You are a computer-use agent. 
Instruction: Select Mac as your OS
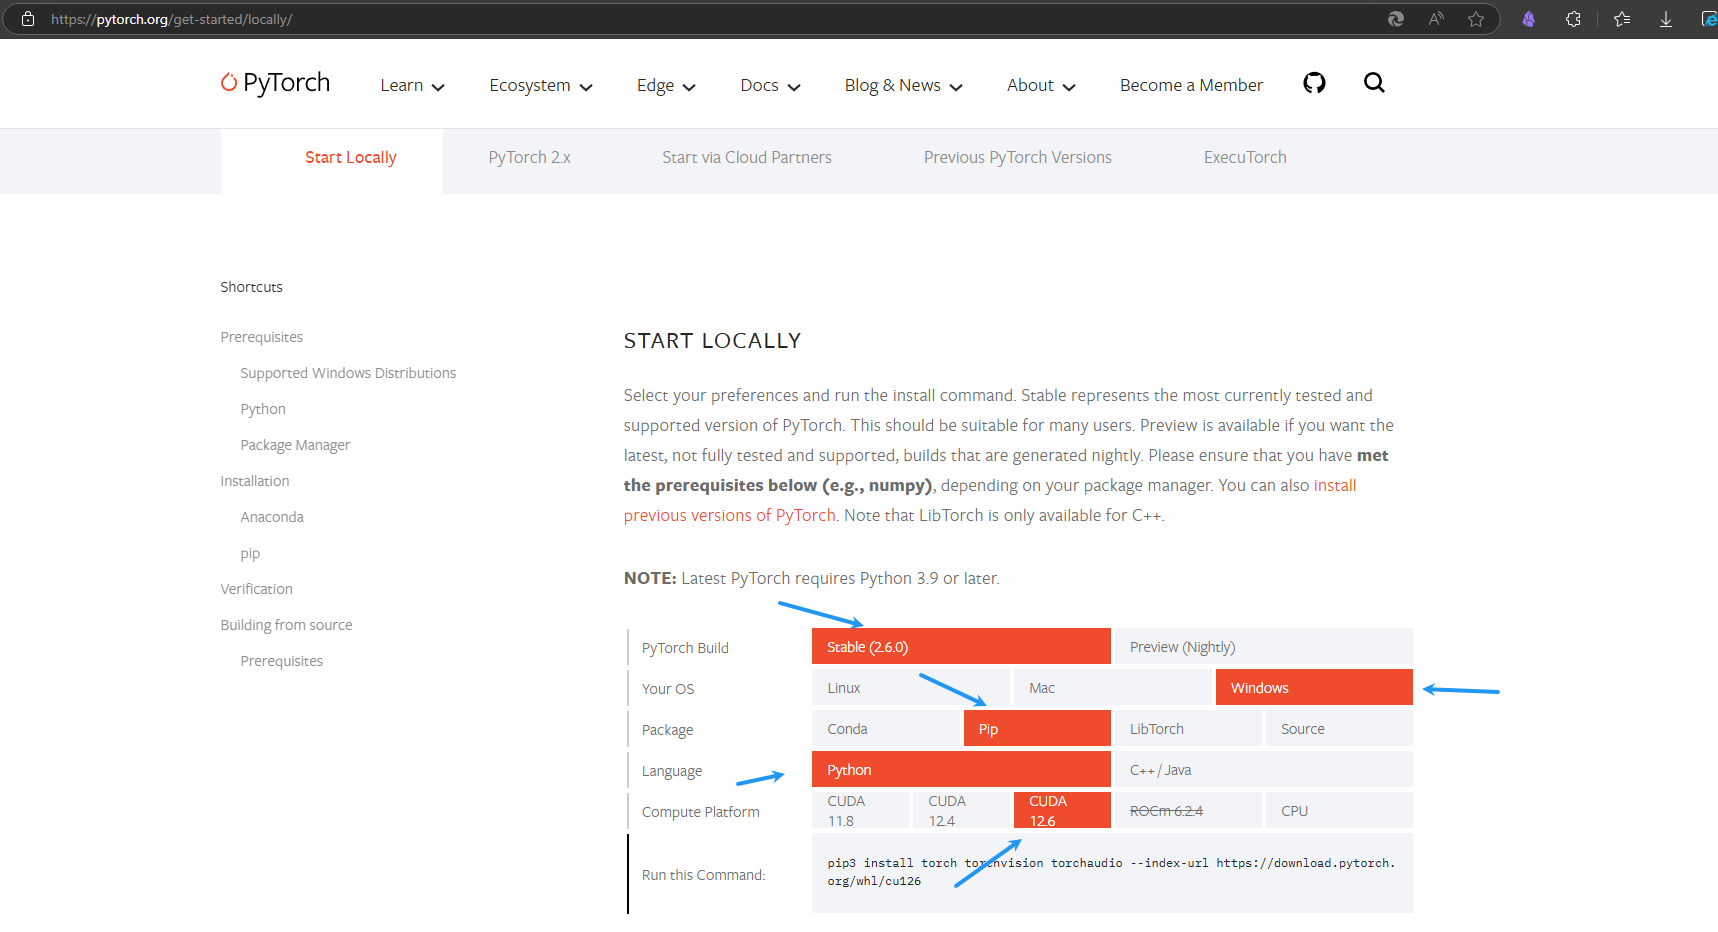1113,688
